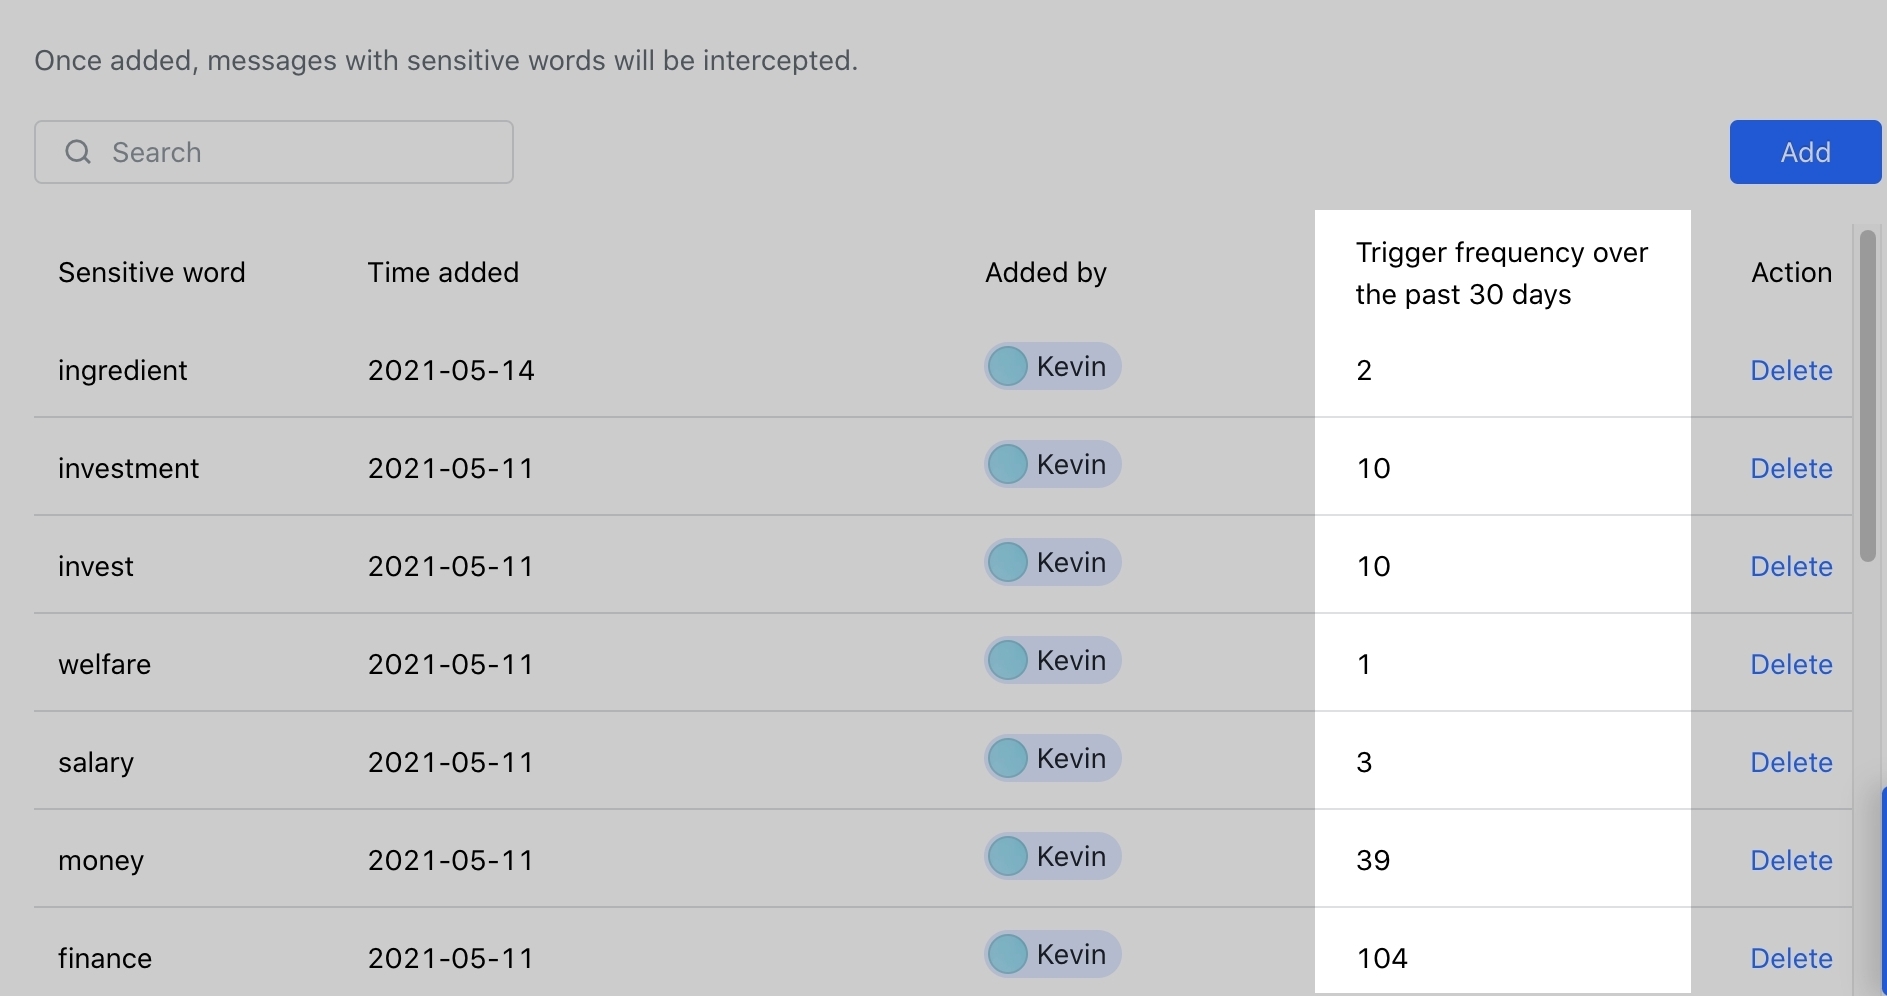This screenshot has height=996, width=1887.
Task: Delete the sensitive word invest
Action: coord(1791,567)
